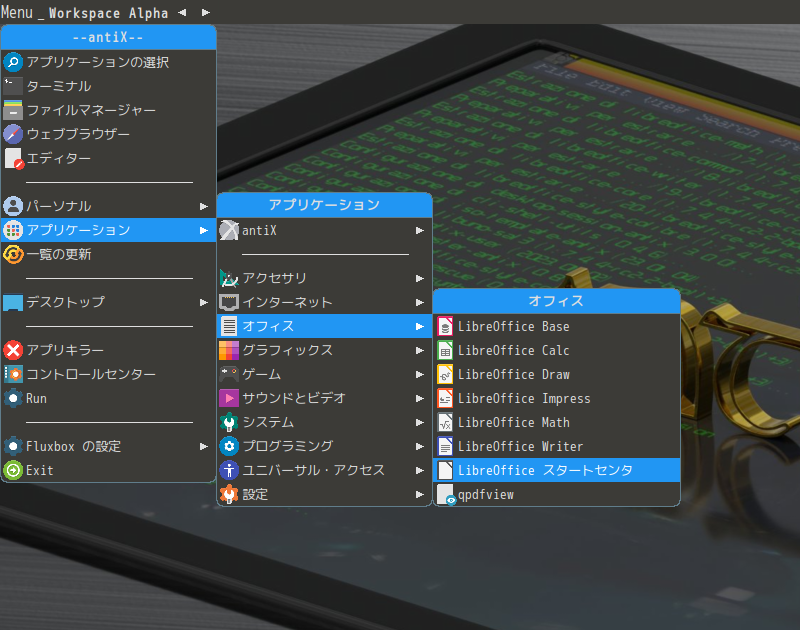Click the 一覧の更新 refresh icon

13,254
